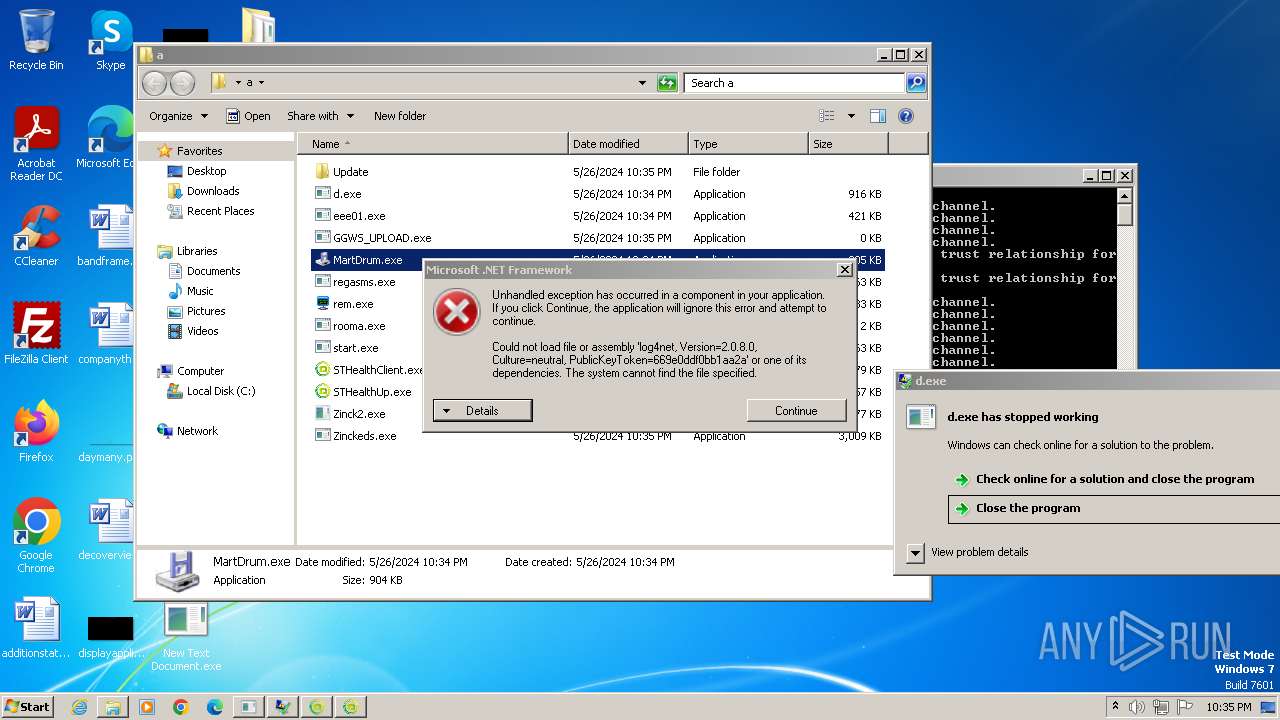This screenshot has height=720, width=1280.
Task: Open New Text Document.exe on desktop
Action: (186, 637)
